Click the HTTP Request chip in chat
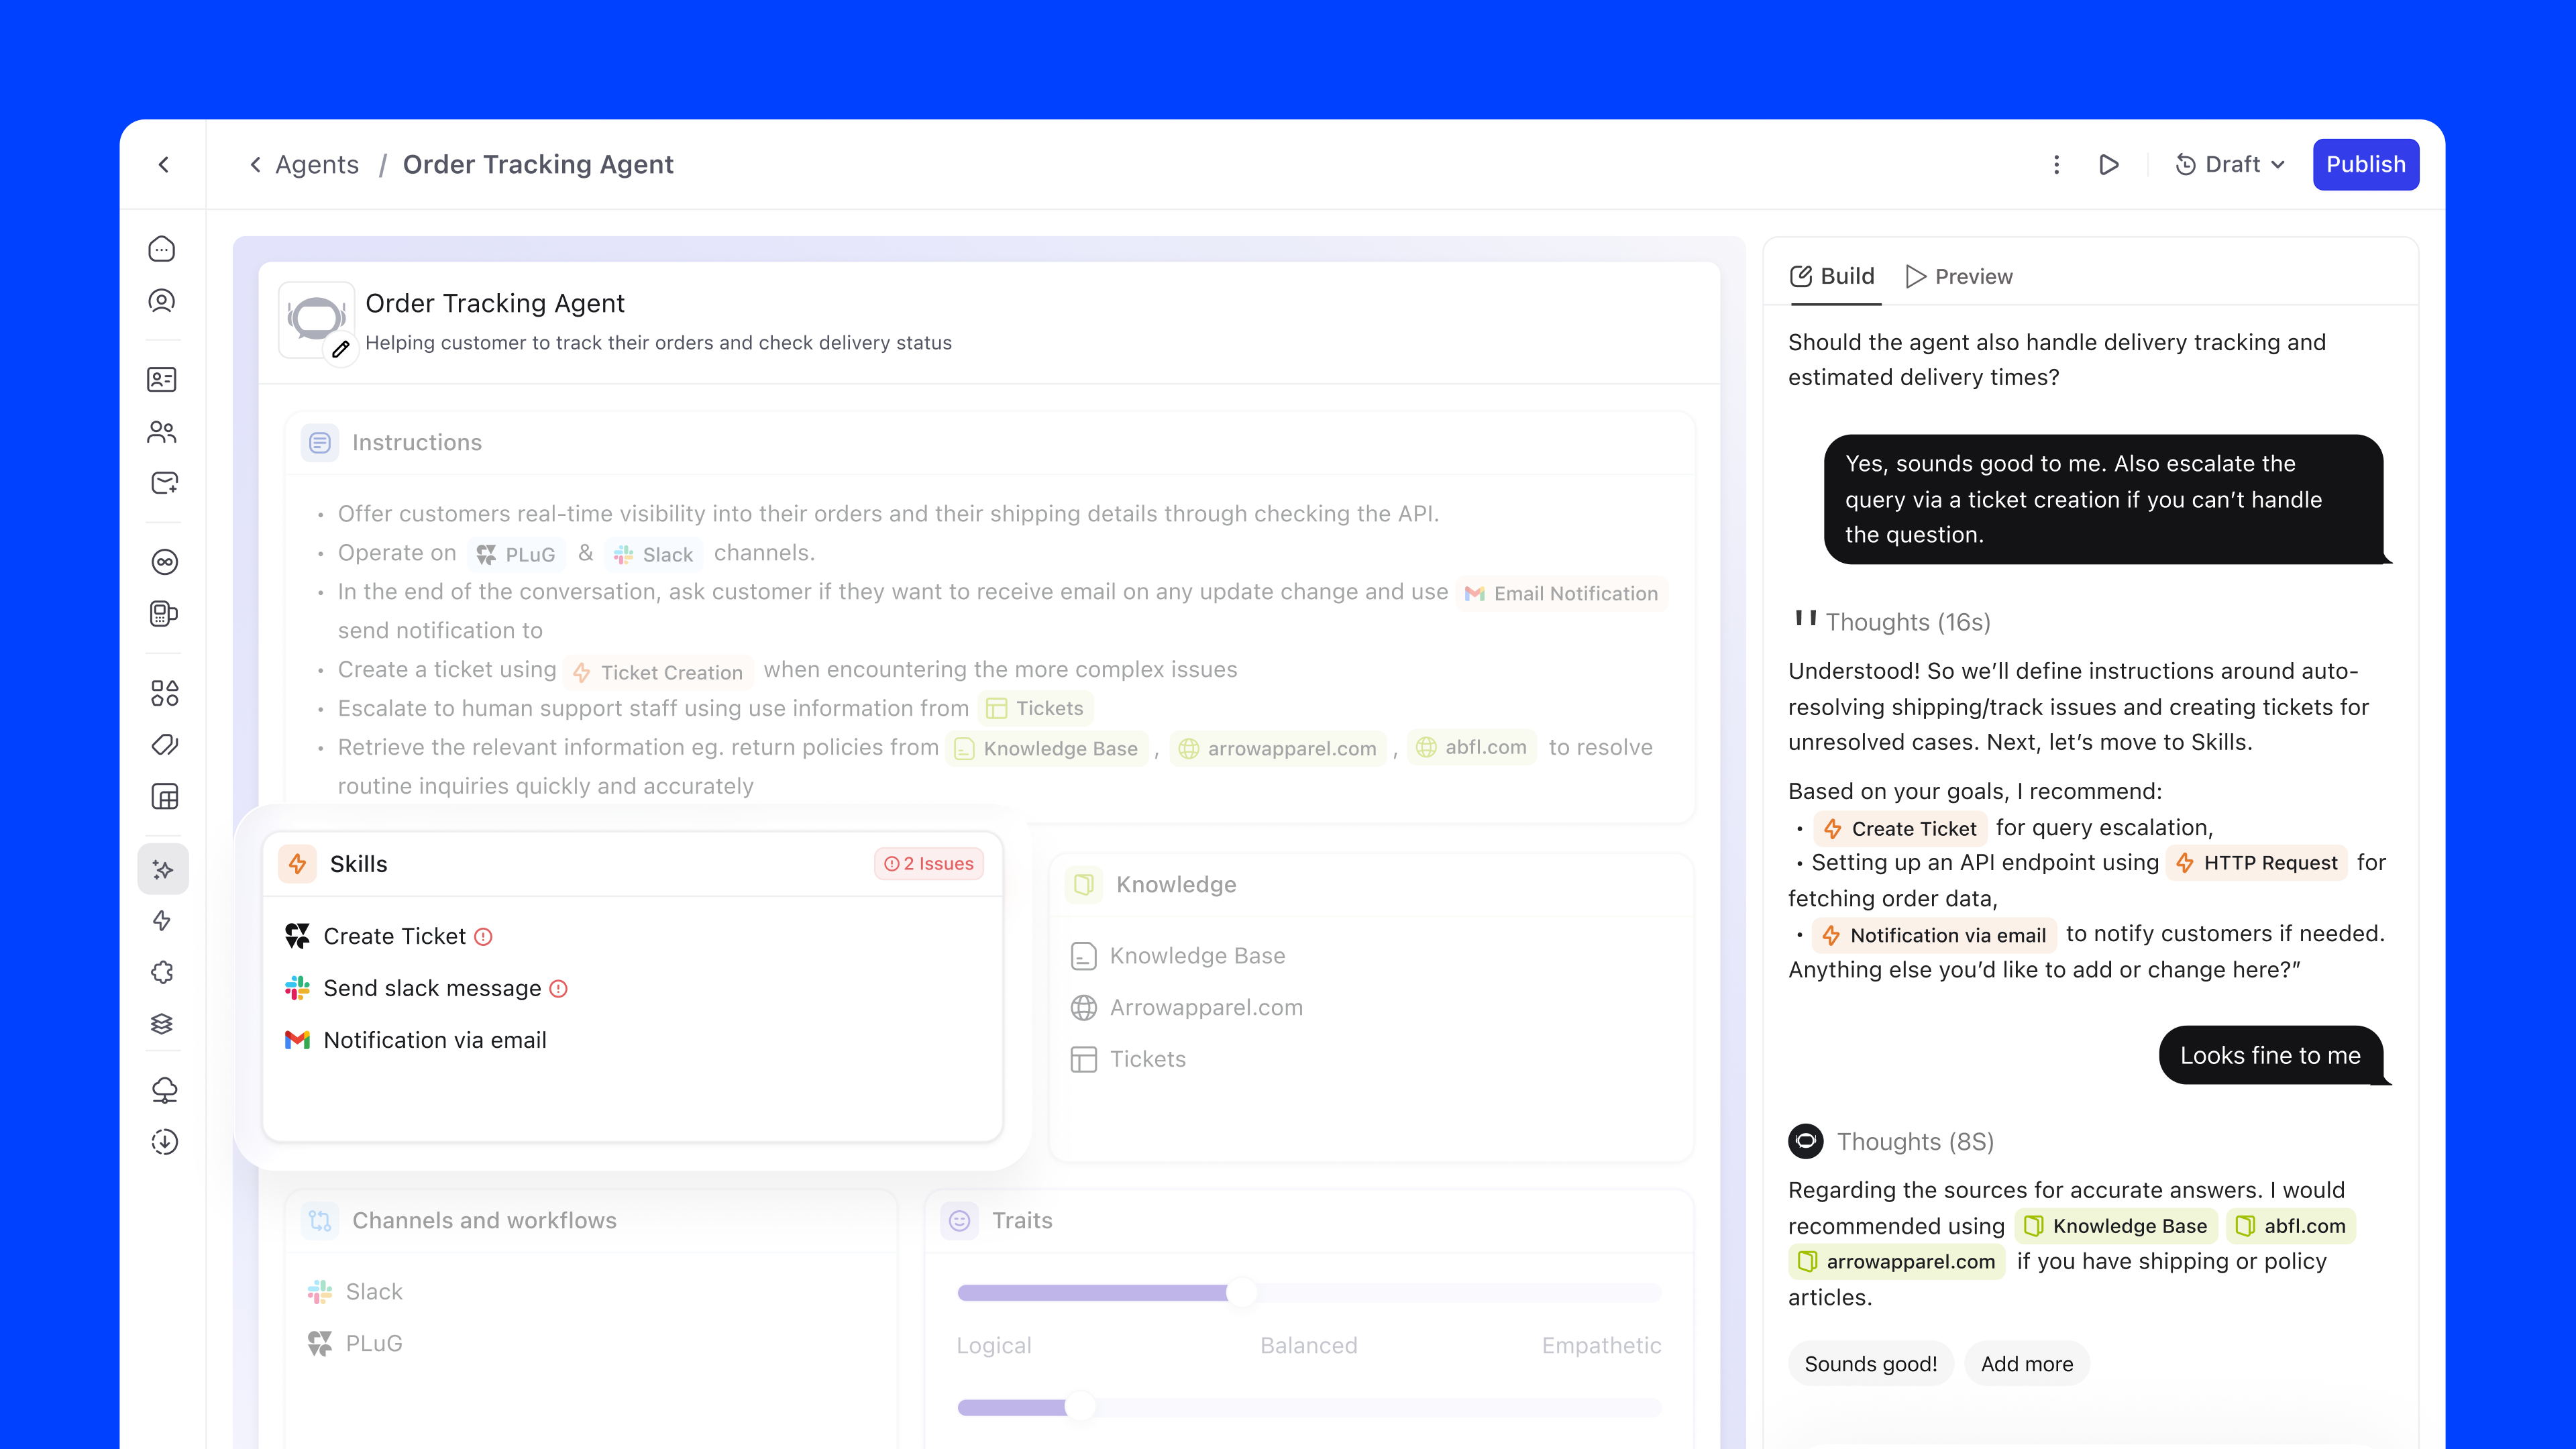Image resolution: width=2576 pixels, height=1449 pixels. 2258,864
